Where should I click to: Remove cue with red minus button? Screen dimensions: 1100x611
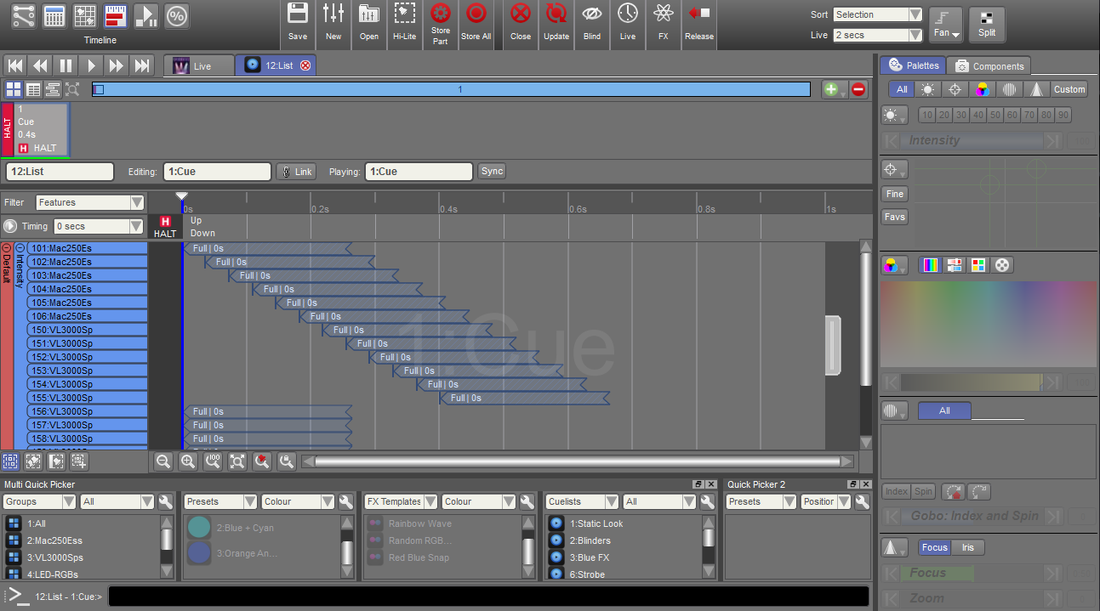pos(859,89)
